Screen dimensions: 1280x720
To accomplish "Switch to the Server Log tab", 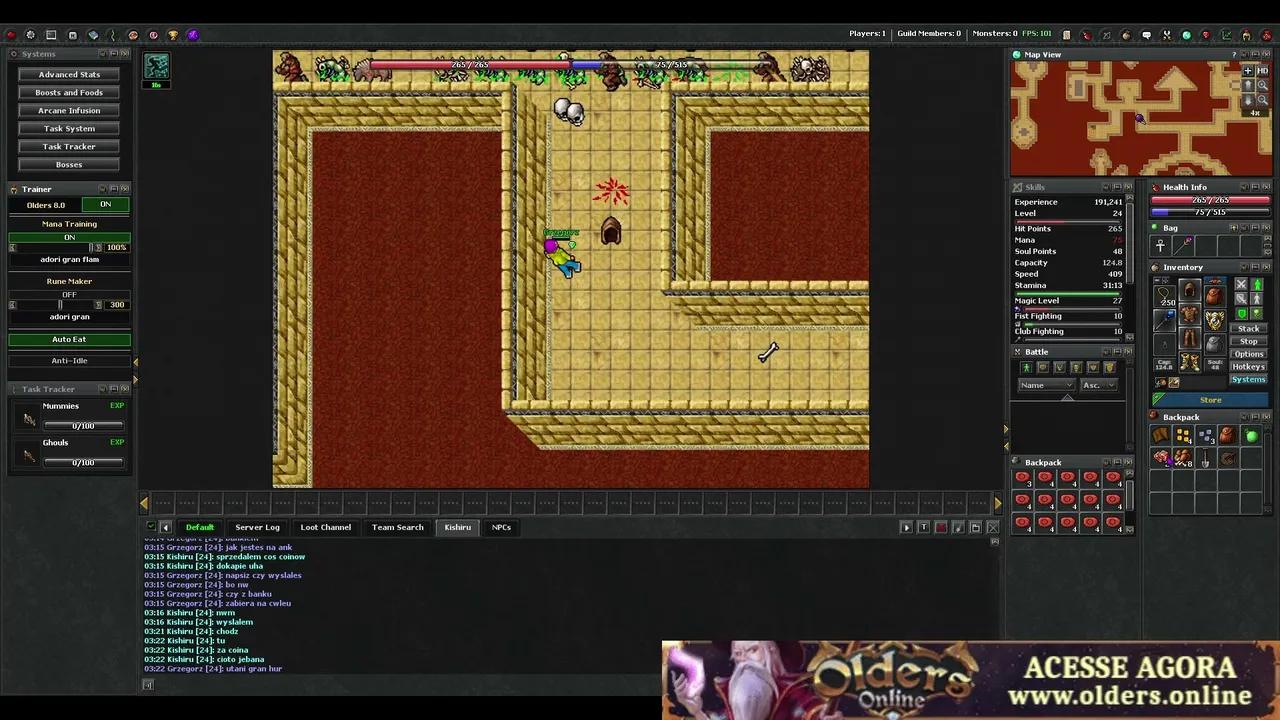I will click(x=257, y=527).
